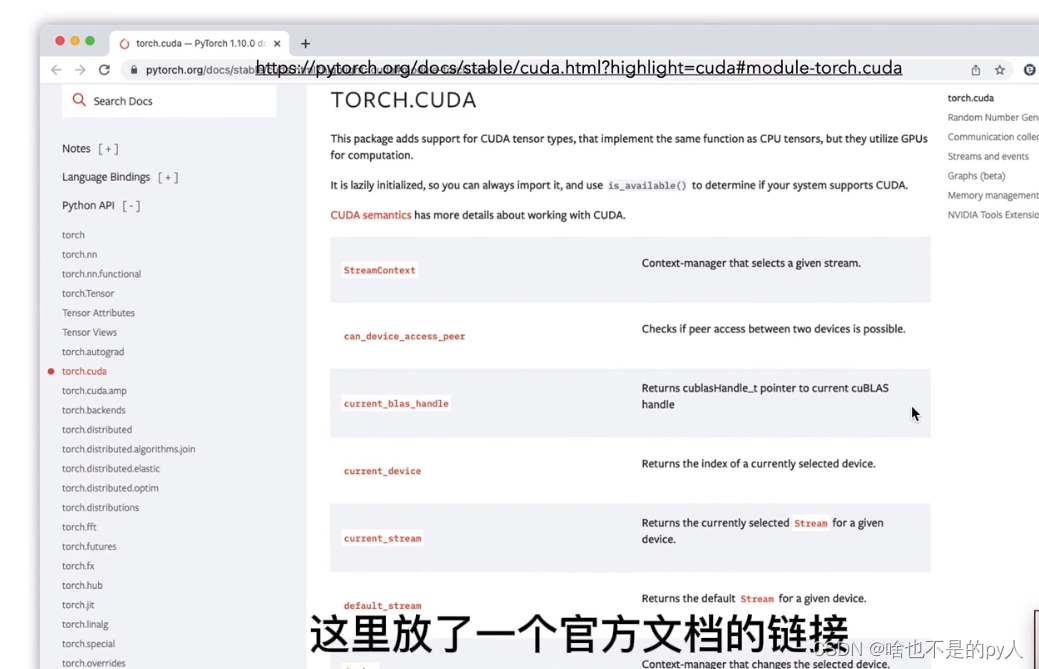The width and height of the screenshot is (1039, 669).
Task: Open torch.autograd sidebar link
Action: 93,352
